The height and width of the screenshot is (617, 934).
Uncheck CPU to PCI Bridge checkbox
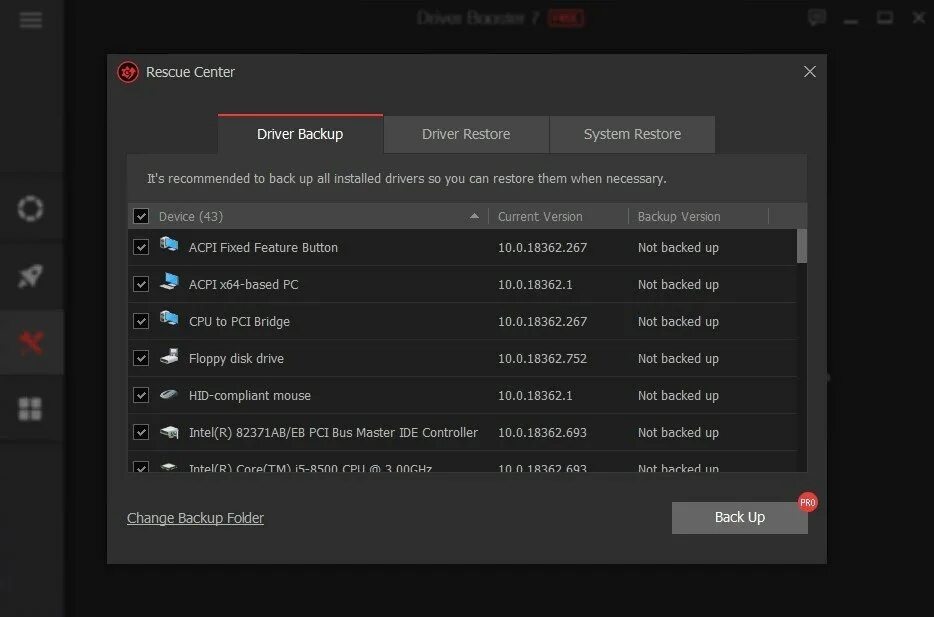click(141, 321)
